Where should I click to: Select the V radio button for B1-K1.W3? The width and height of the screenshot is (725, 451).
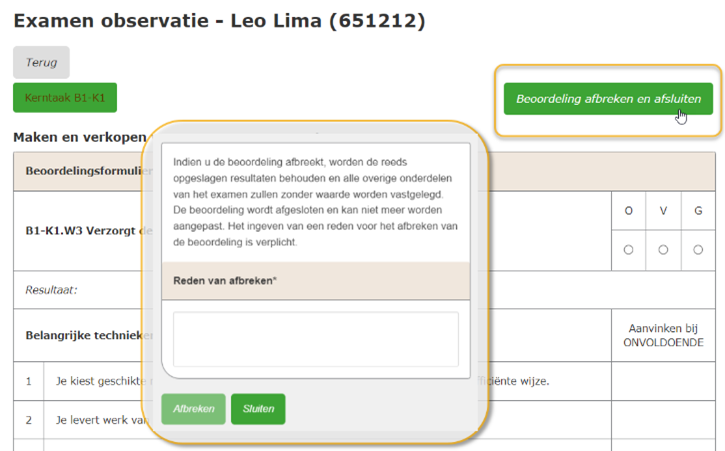click(663, 250)
